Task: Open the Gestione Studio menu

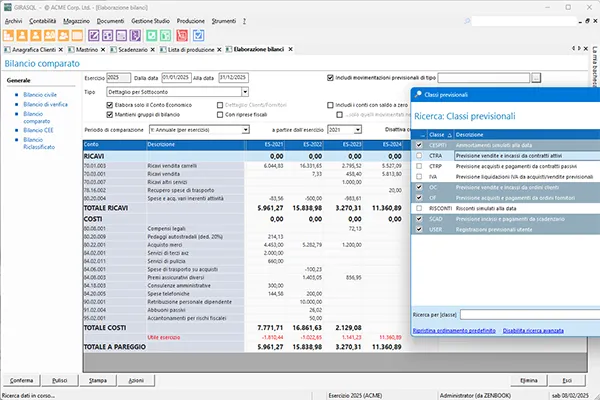Action: click(150, 21)
